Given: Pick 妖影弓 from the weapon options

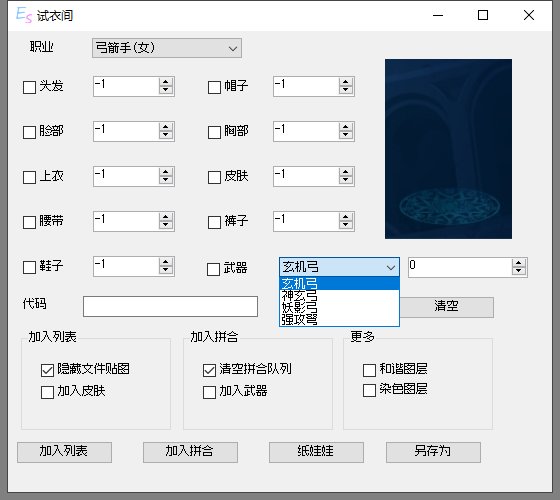Looking at the screenshot, I should click(x=339, y=308).
